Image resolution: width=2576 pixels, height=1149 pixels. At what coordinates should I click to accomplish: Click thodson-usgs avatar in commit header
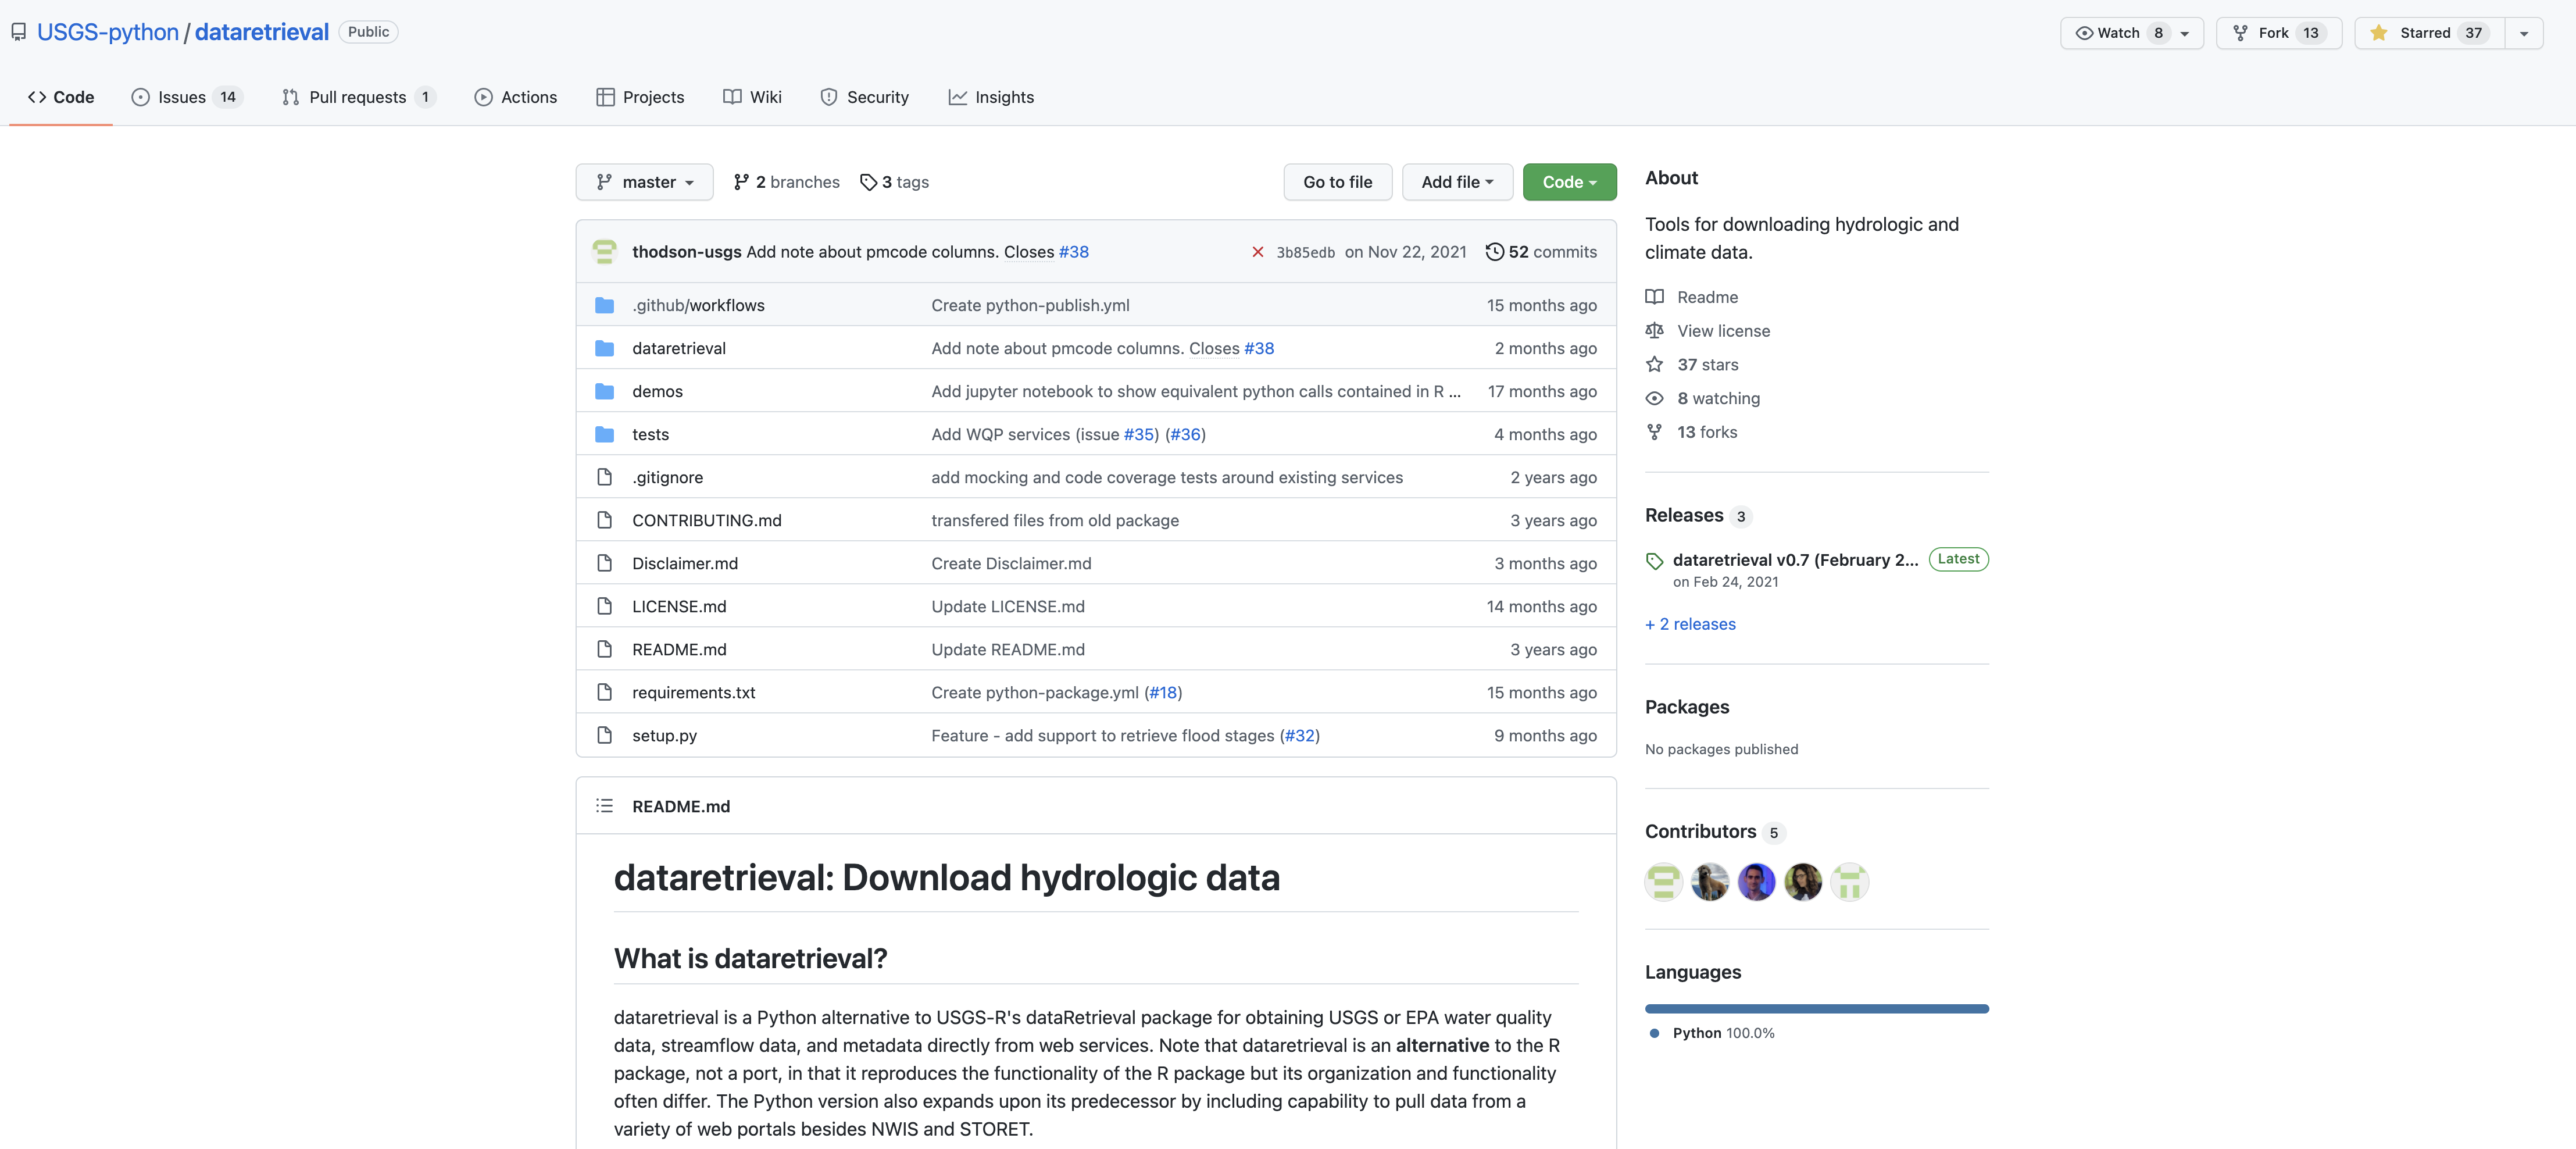604,252
